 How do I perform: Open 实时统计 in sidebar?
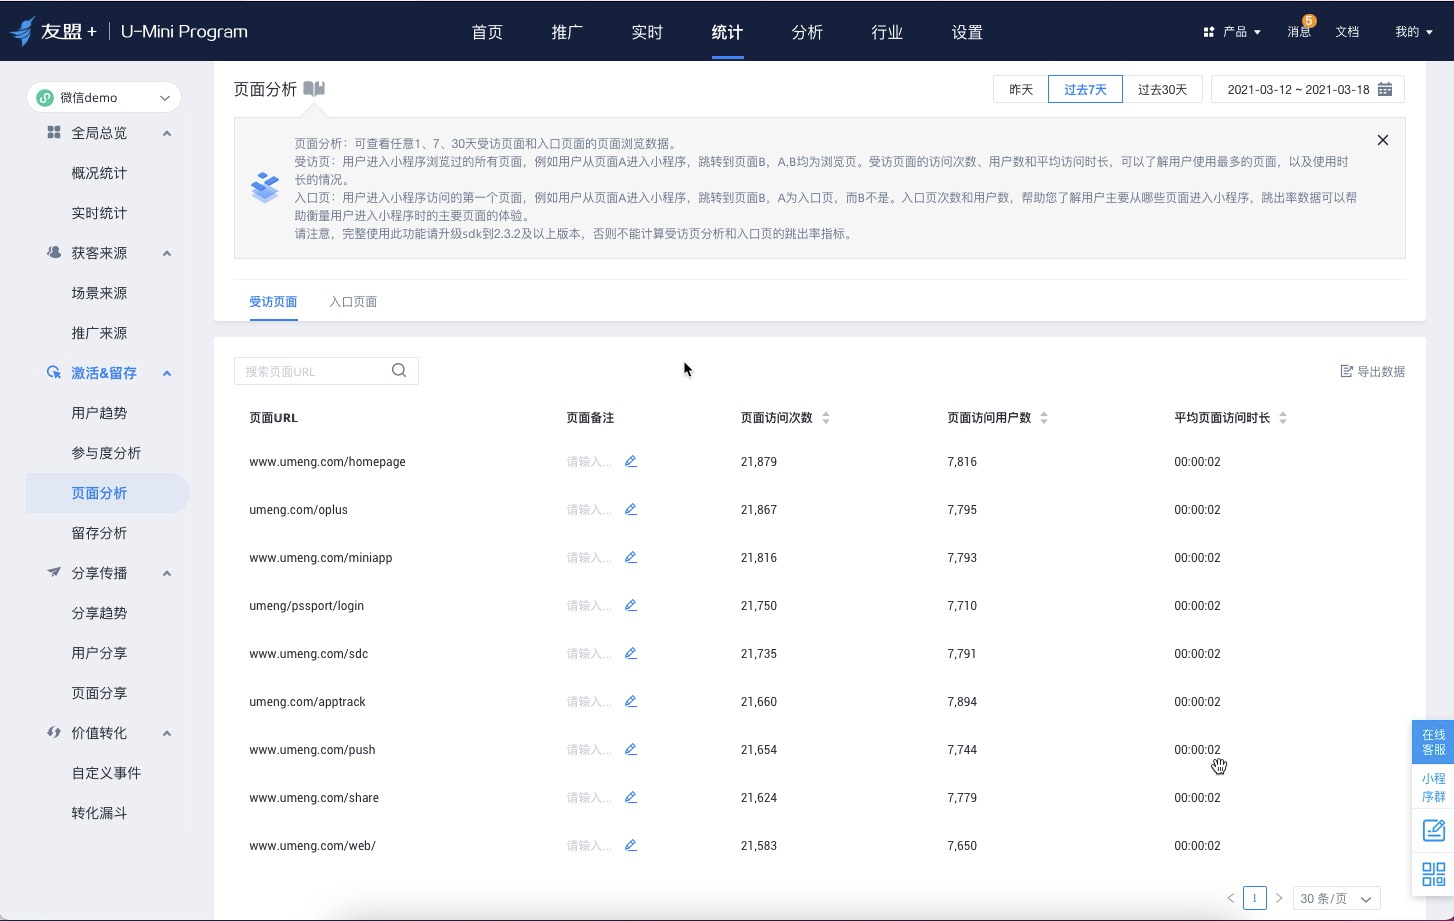click(99, 213)
